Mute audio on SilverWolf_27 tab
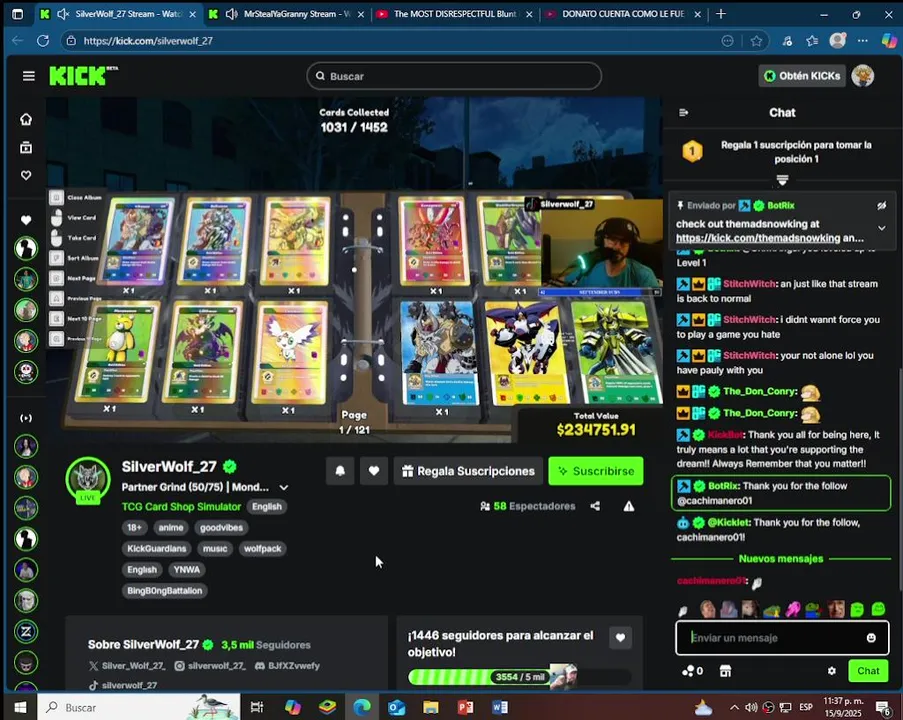 click(63, 14)
